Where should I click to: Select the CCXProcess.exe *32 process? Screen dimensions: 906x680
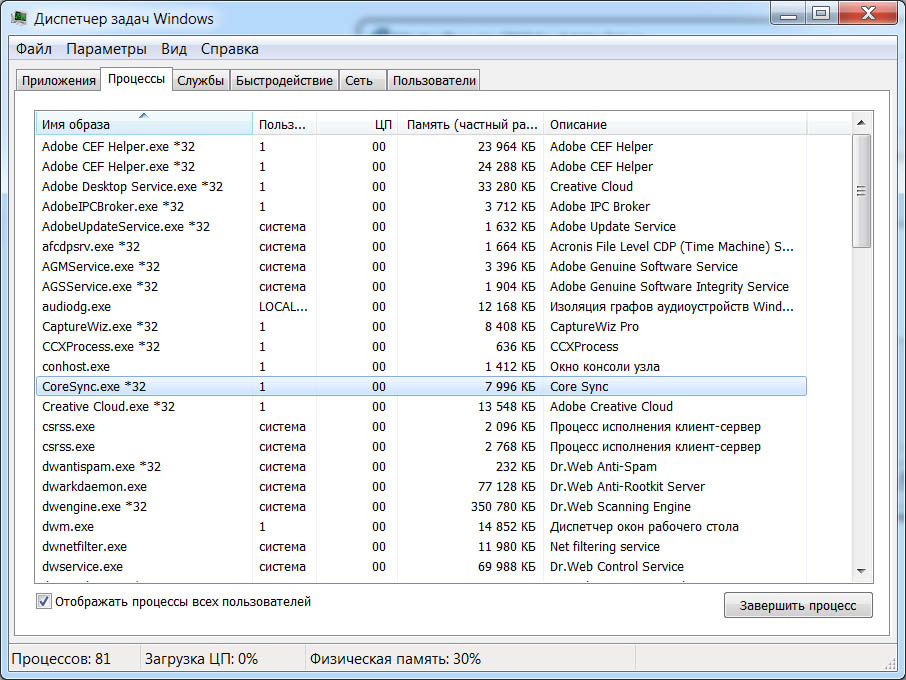click(421, 347)
